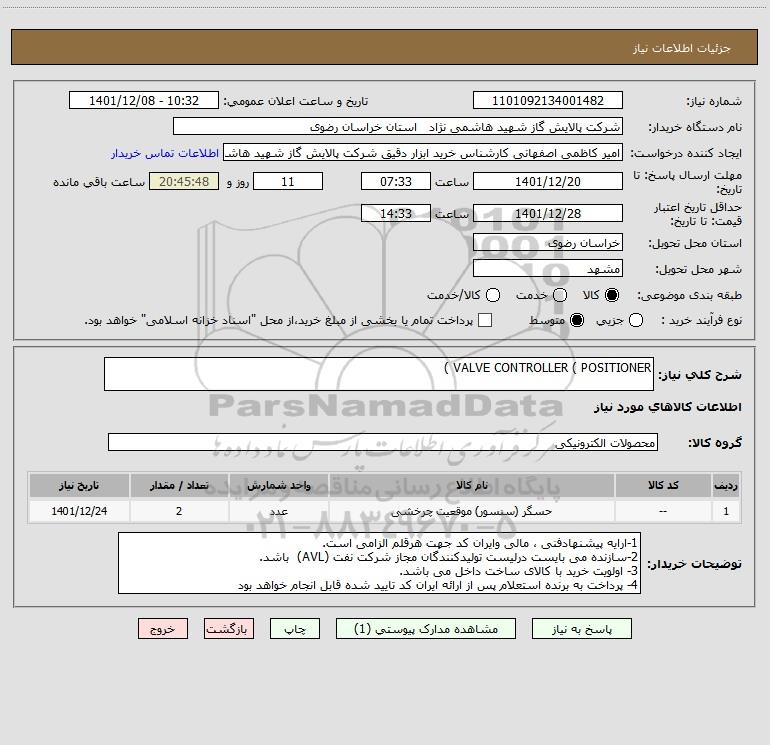Click the delivery province field خراسان رضوی
The width and height of the screenshot is (770, 745).
coord(548,243)
